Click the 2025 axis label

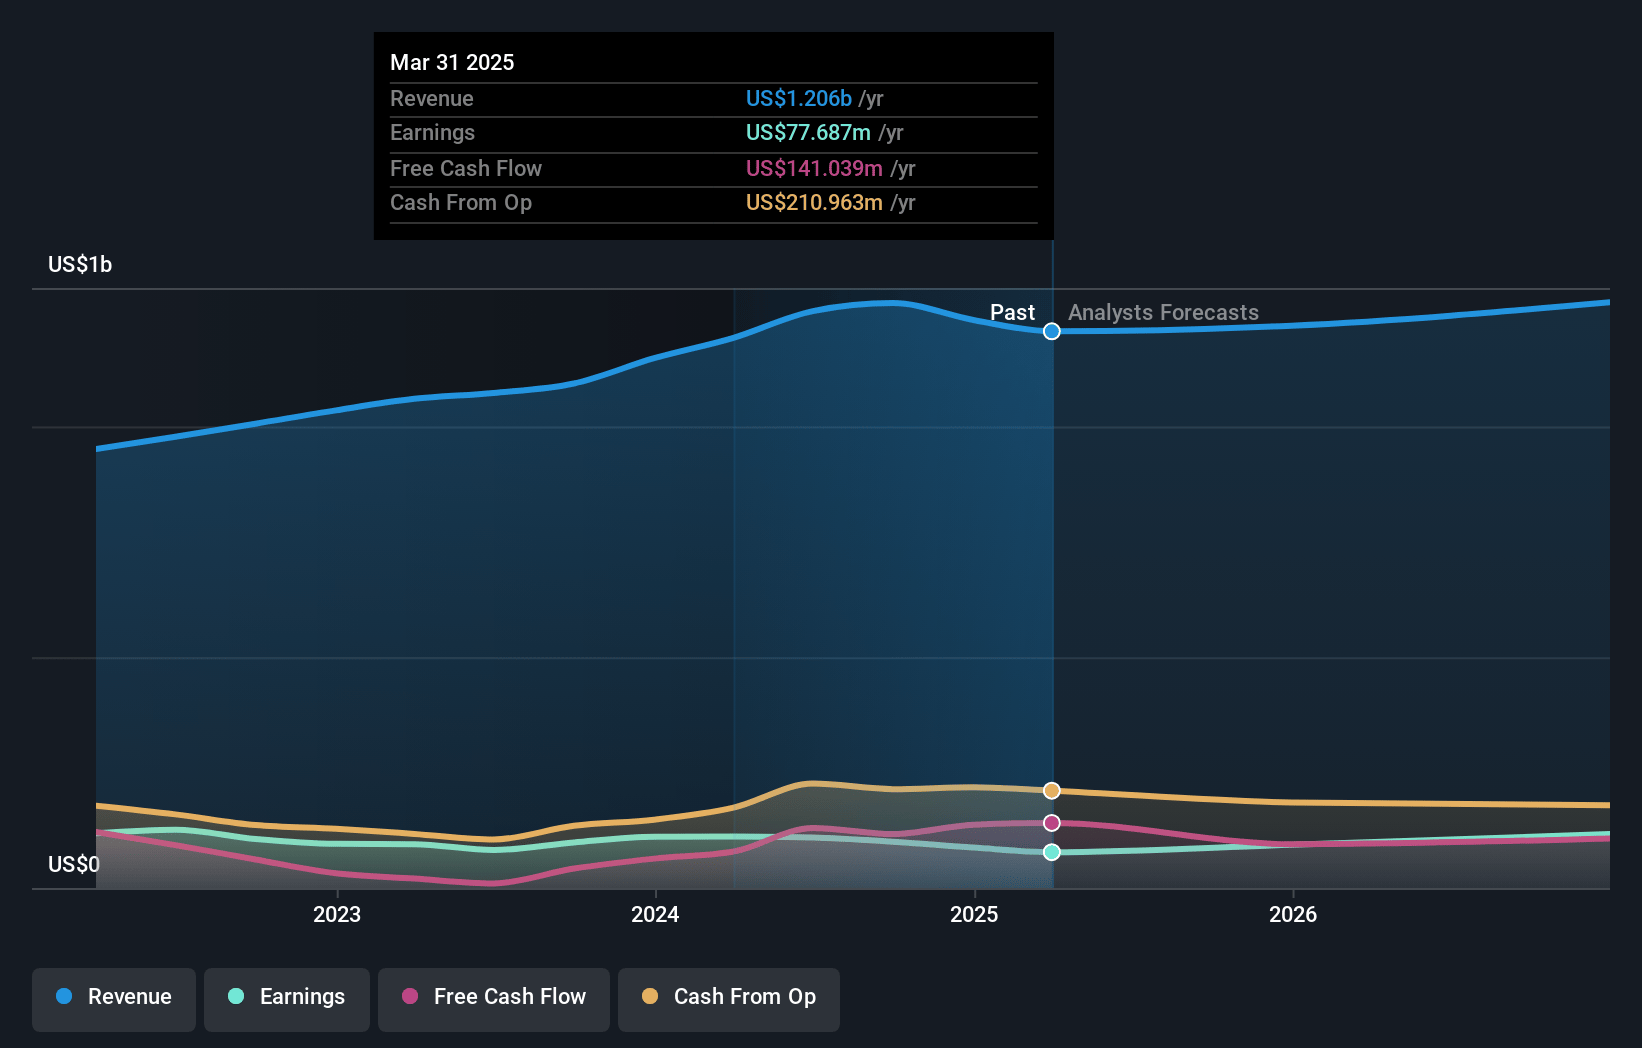coord(974,914)
